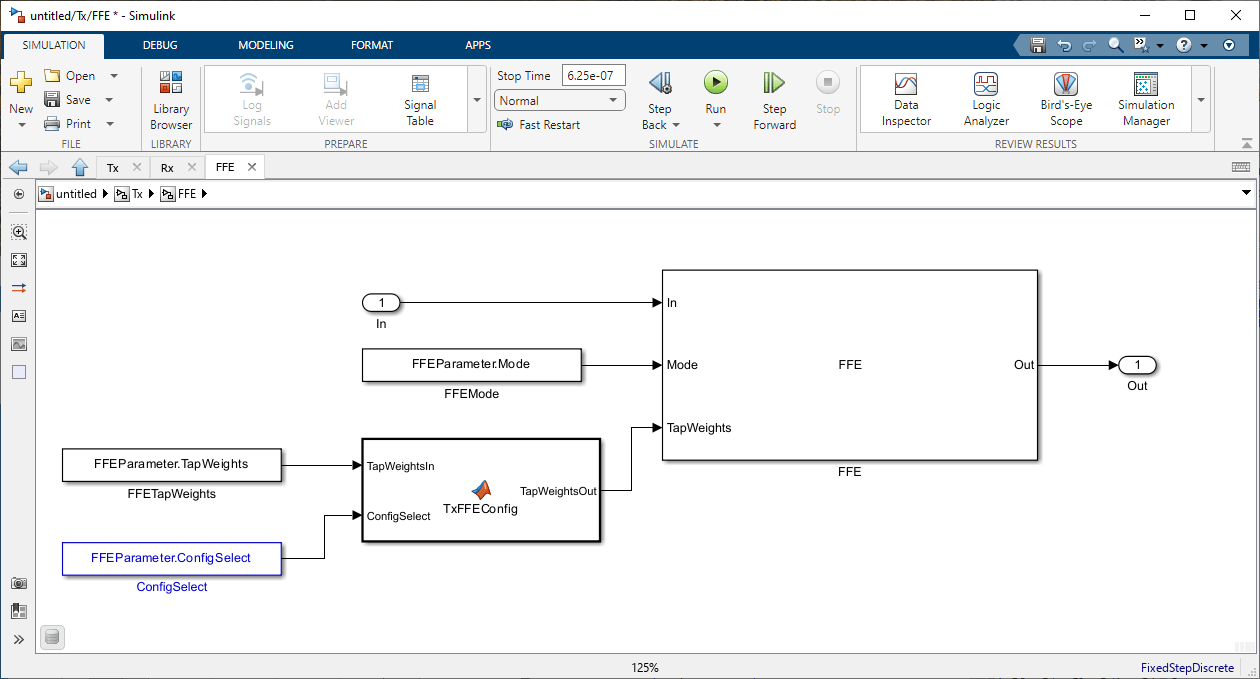The image size is (1260, 679).
Task: Open the breadcrumb bar dropdown arrow
Action: [x=1246, y=193]
